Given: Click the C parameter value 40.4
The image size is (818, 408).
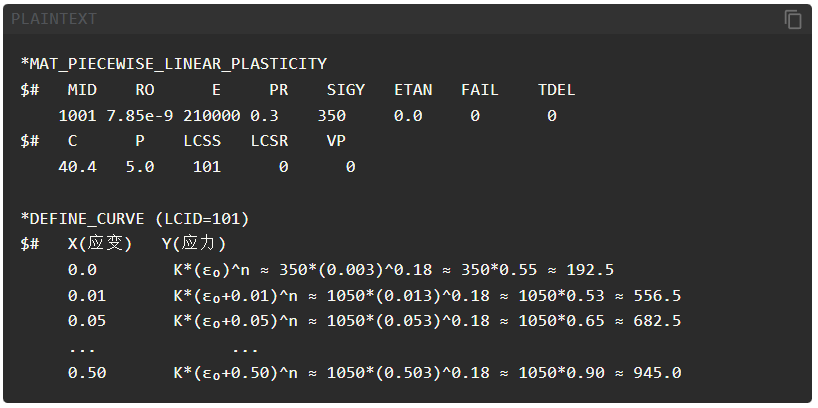Looking at the screenshot, I should [x=77, y=167].
